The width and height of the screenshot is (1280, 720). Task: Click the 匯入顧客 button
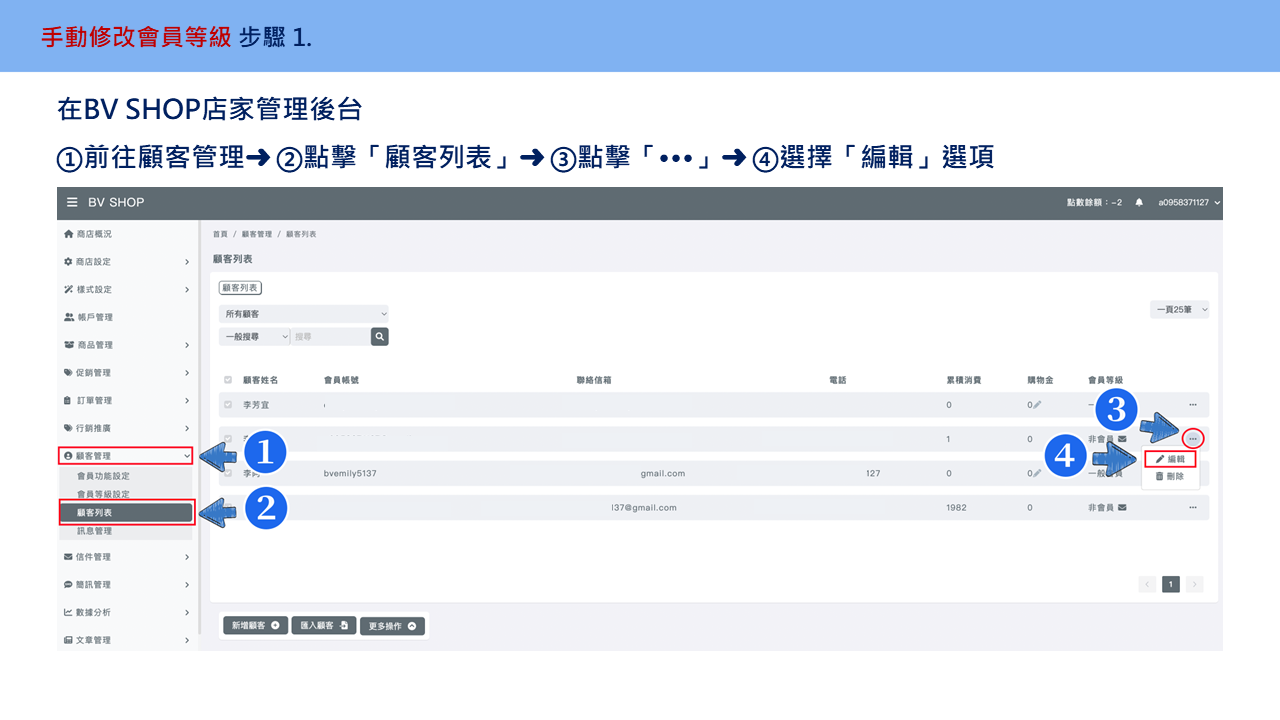pos(324,626)
